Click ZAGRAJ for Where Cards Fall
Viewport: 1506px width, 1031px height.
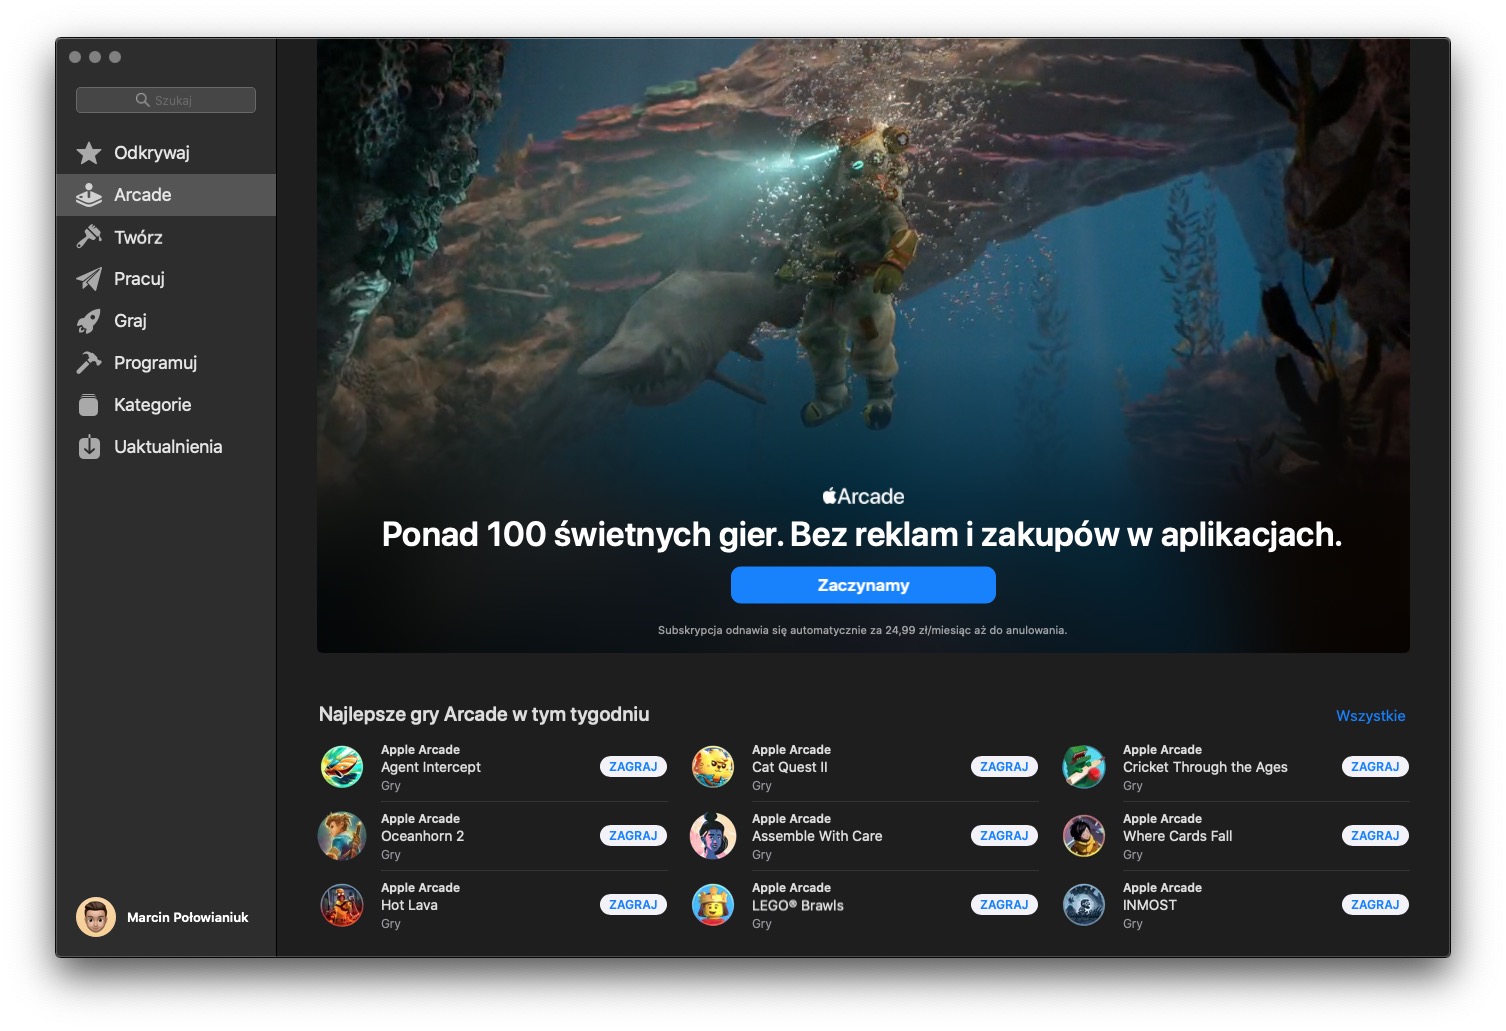tap(1375, 836)
